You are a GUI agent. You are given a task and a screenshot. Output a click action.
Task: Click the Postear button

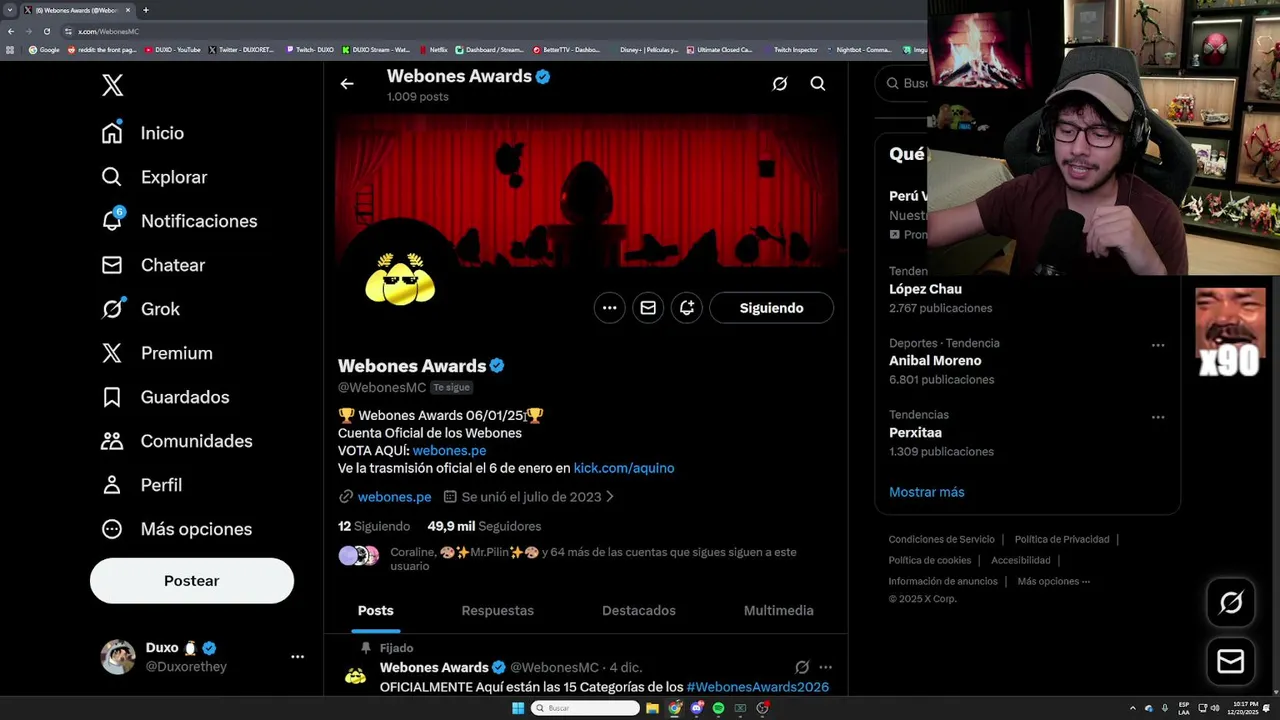click(192, 581)
